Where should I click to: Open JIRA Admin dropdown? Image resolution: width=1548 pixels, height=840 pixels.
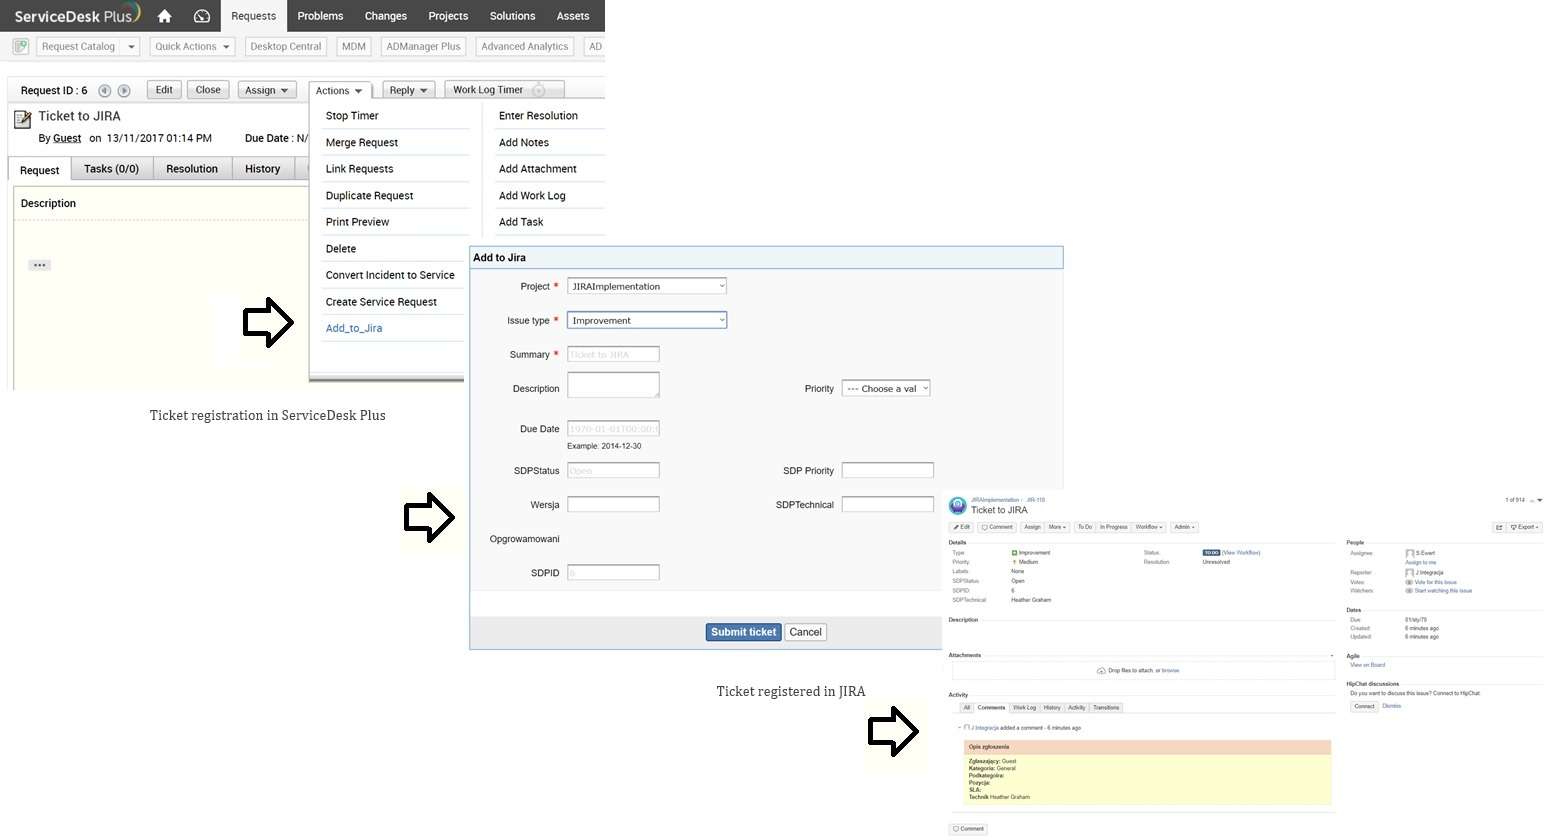point(1184,527)
